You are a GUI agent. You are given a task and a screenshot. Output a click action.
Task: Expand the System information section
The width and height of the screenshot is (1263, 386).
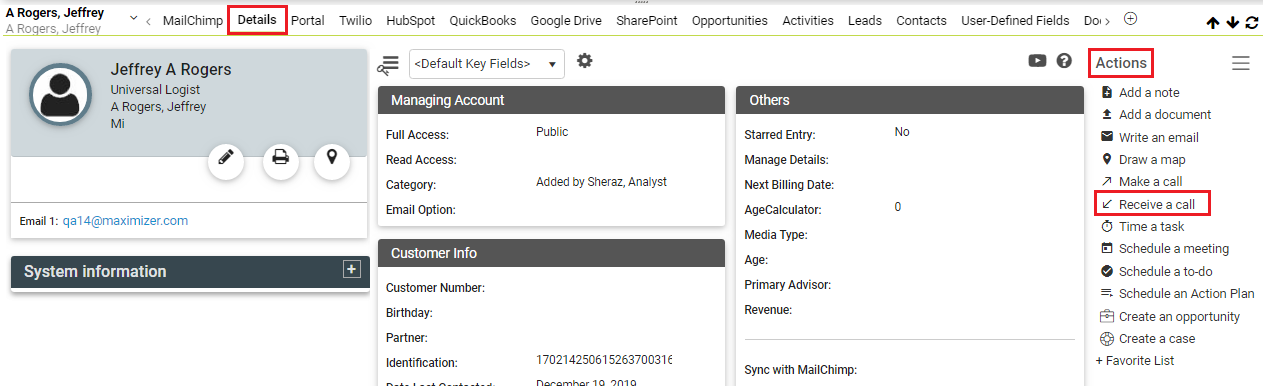(x=351, y=270)
